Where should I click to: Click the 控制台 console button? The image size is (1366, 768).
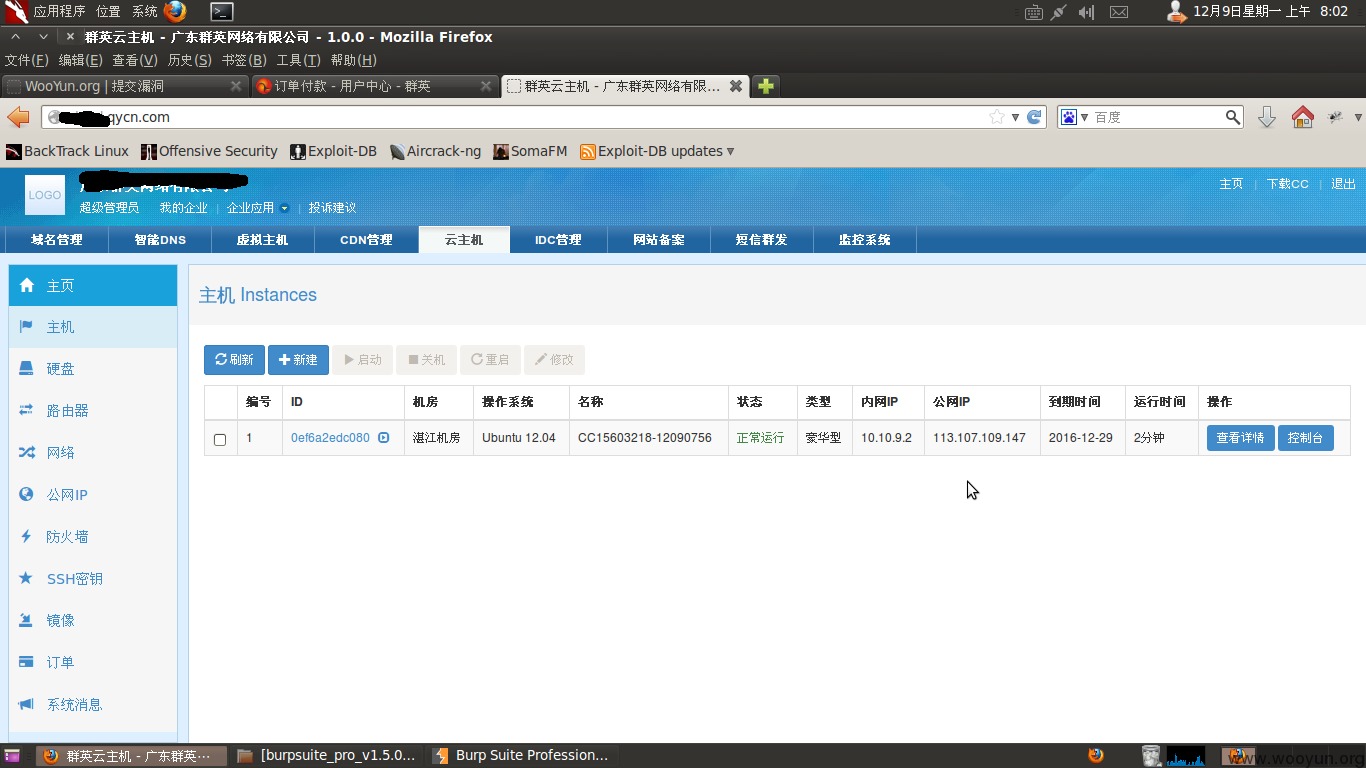[1305, 438]
